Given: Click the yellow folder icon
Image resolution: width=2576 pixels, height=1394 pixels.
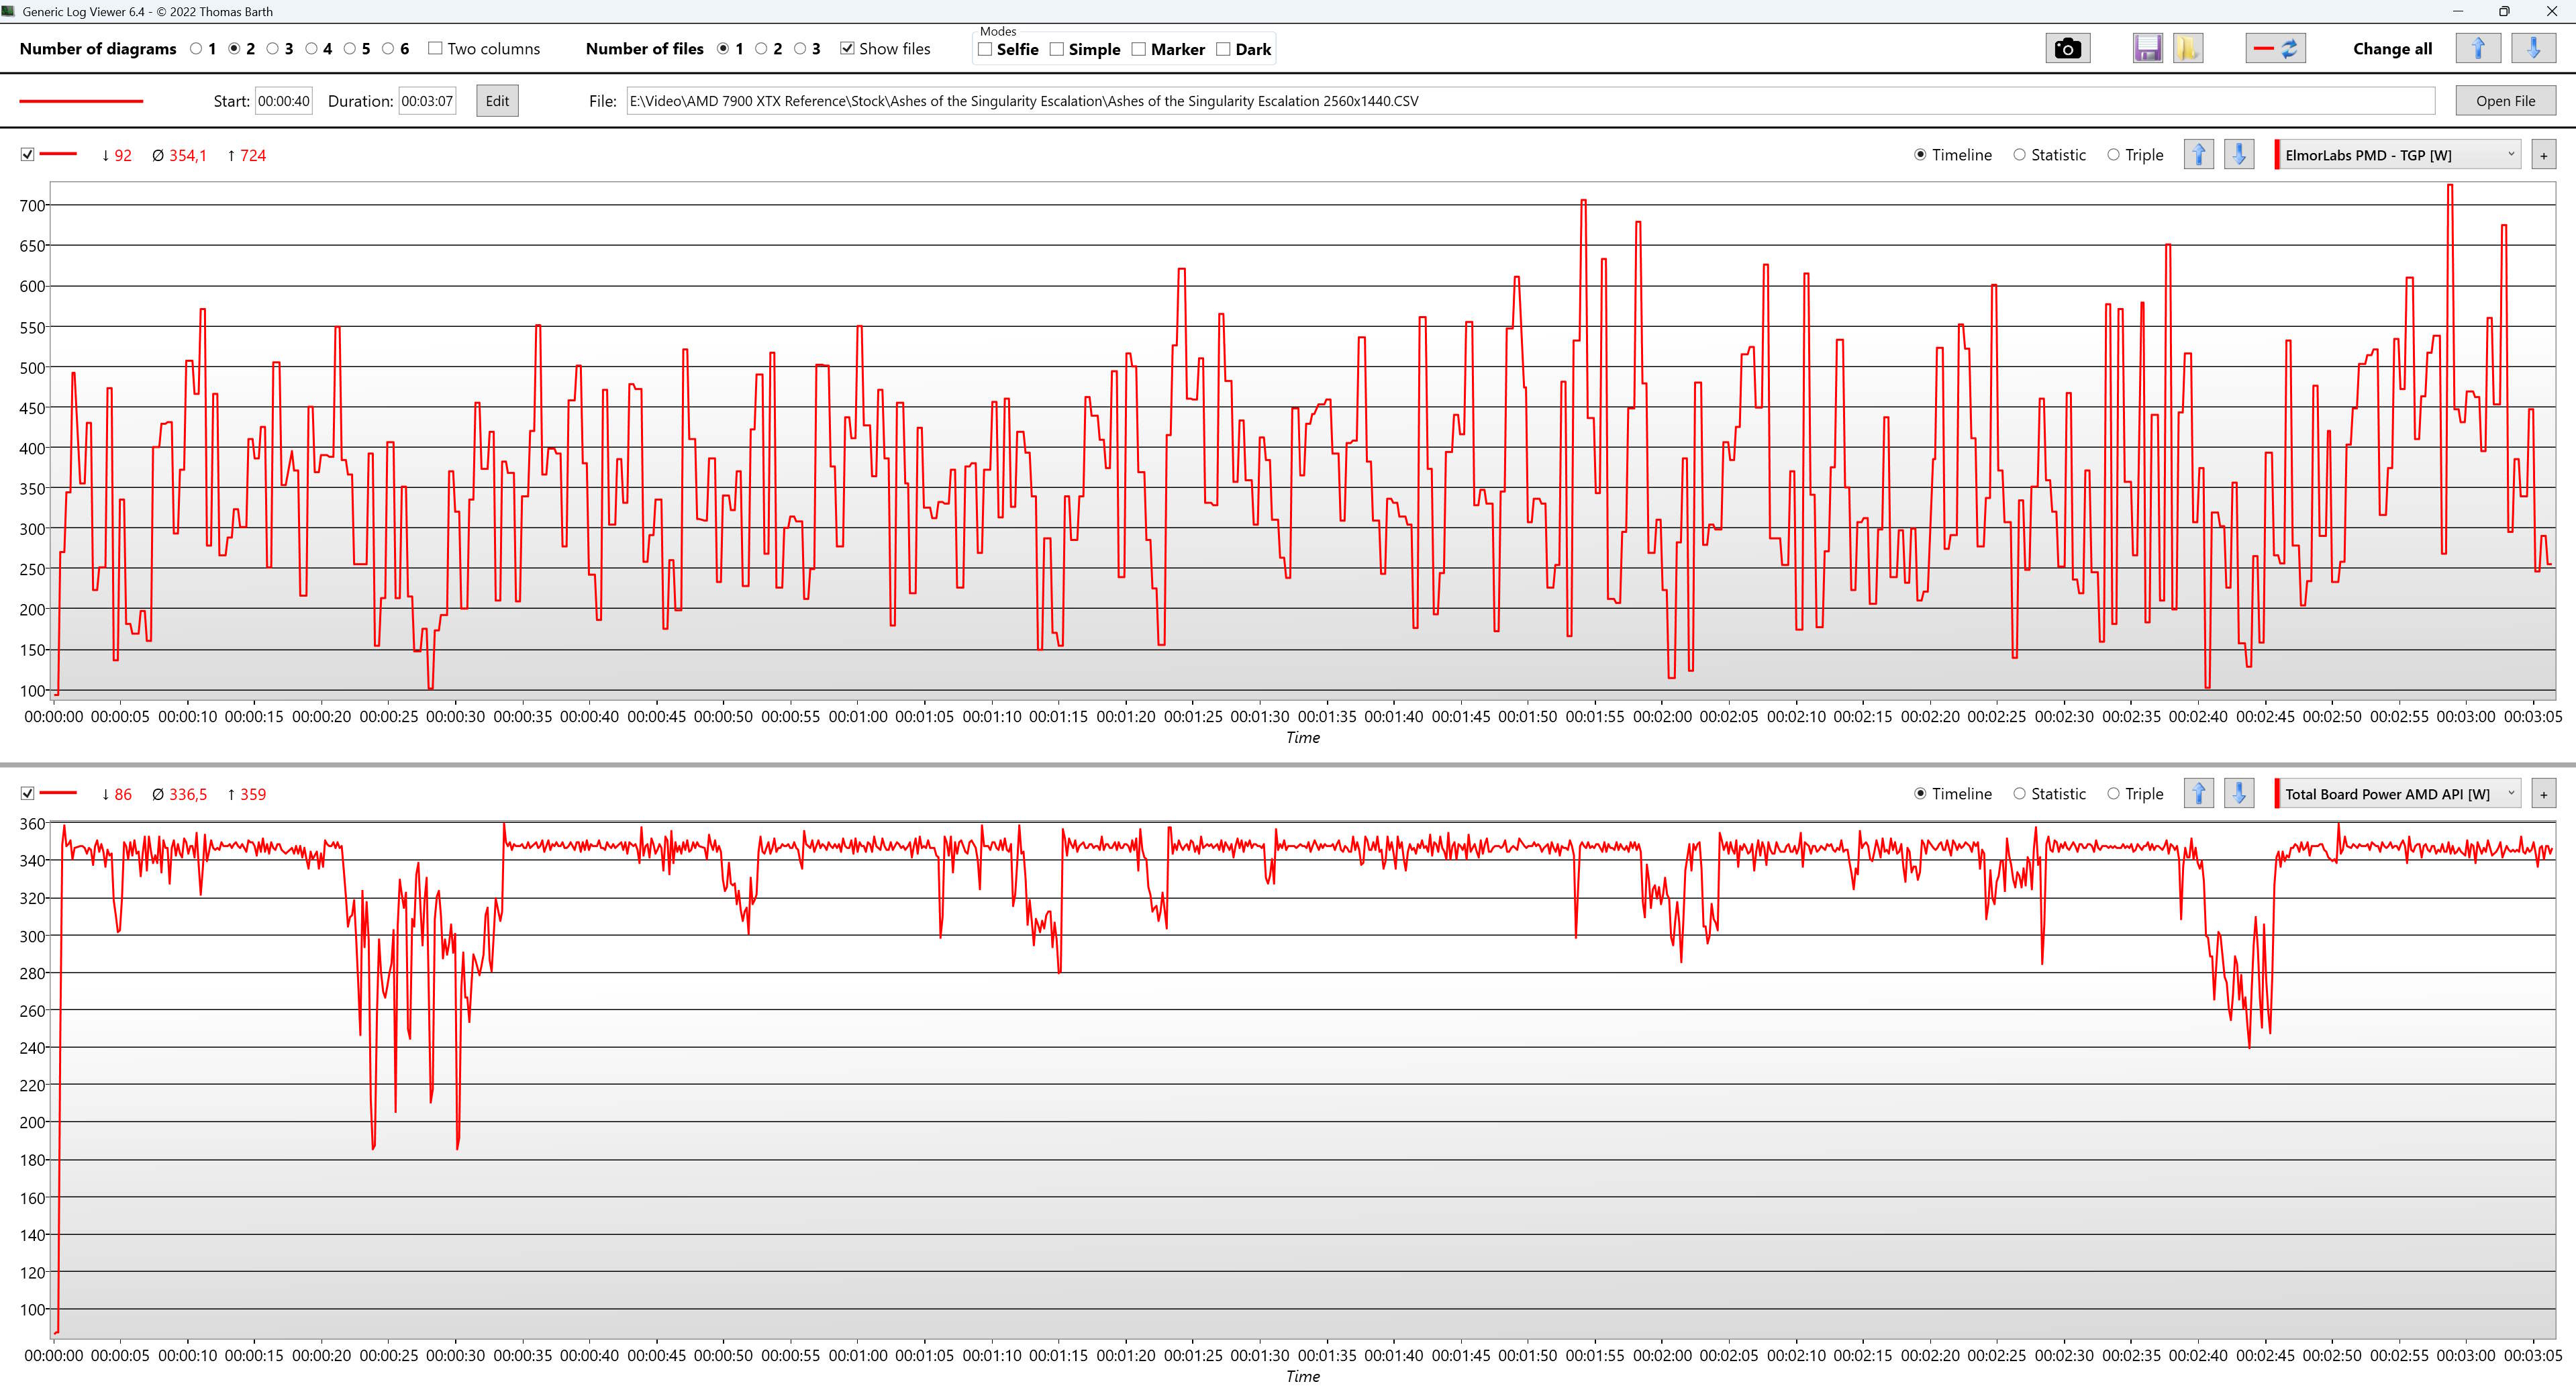Looking at the screenshot, I should [x=2187, y=48].
